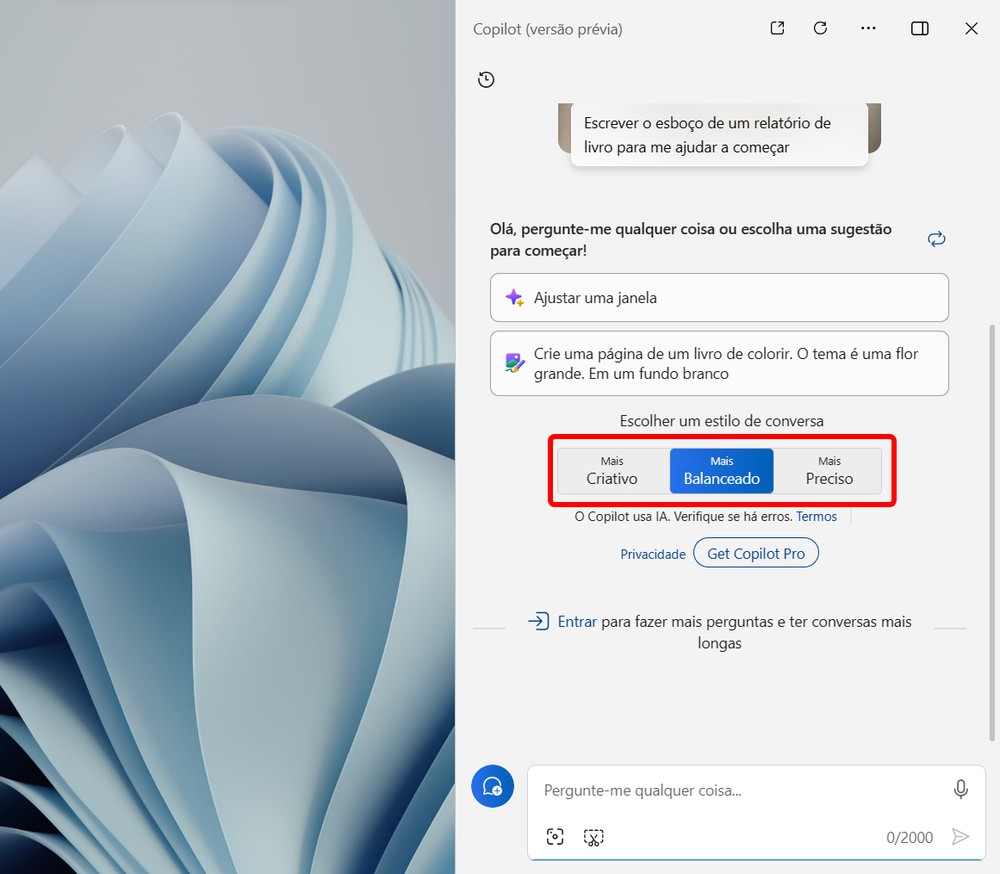This screenshot has height=874, width=1000.
Task: Select the 'Mais Preciso' conversation style
Action: click(829, 470)
